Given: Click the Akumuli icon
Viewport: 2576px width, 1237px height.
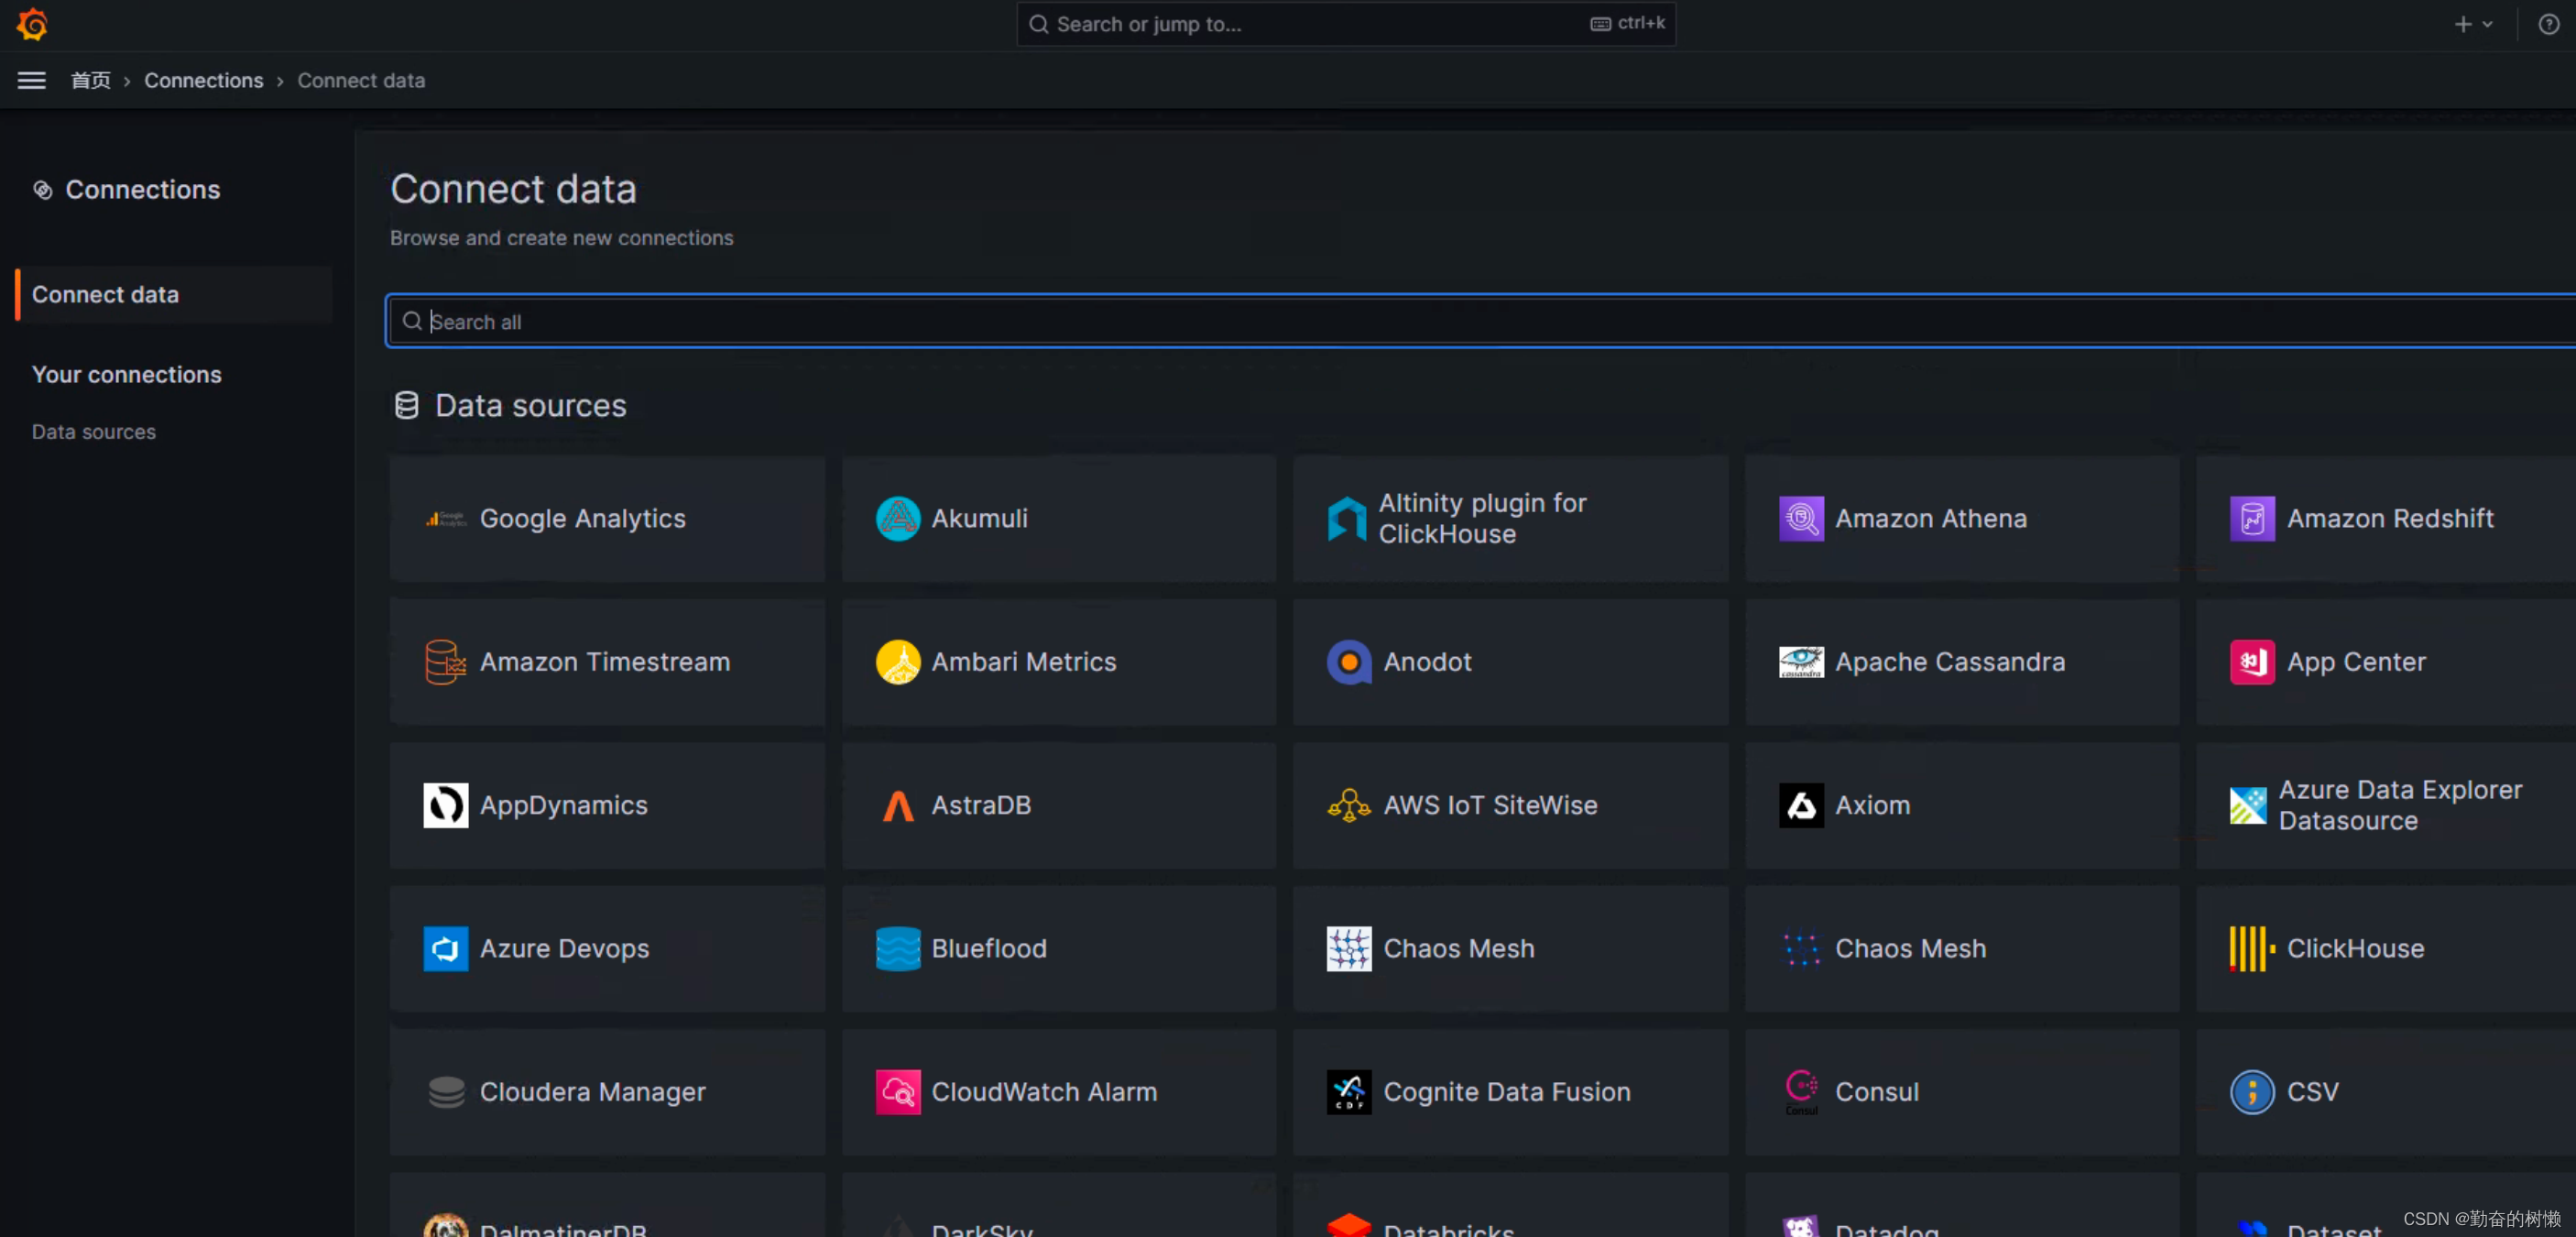Looking at the screenshot, I should [898, 519].
